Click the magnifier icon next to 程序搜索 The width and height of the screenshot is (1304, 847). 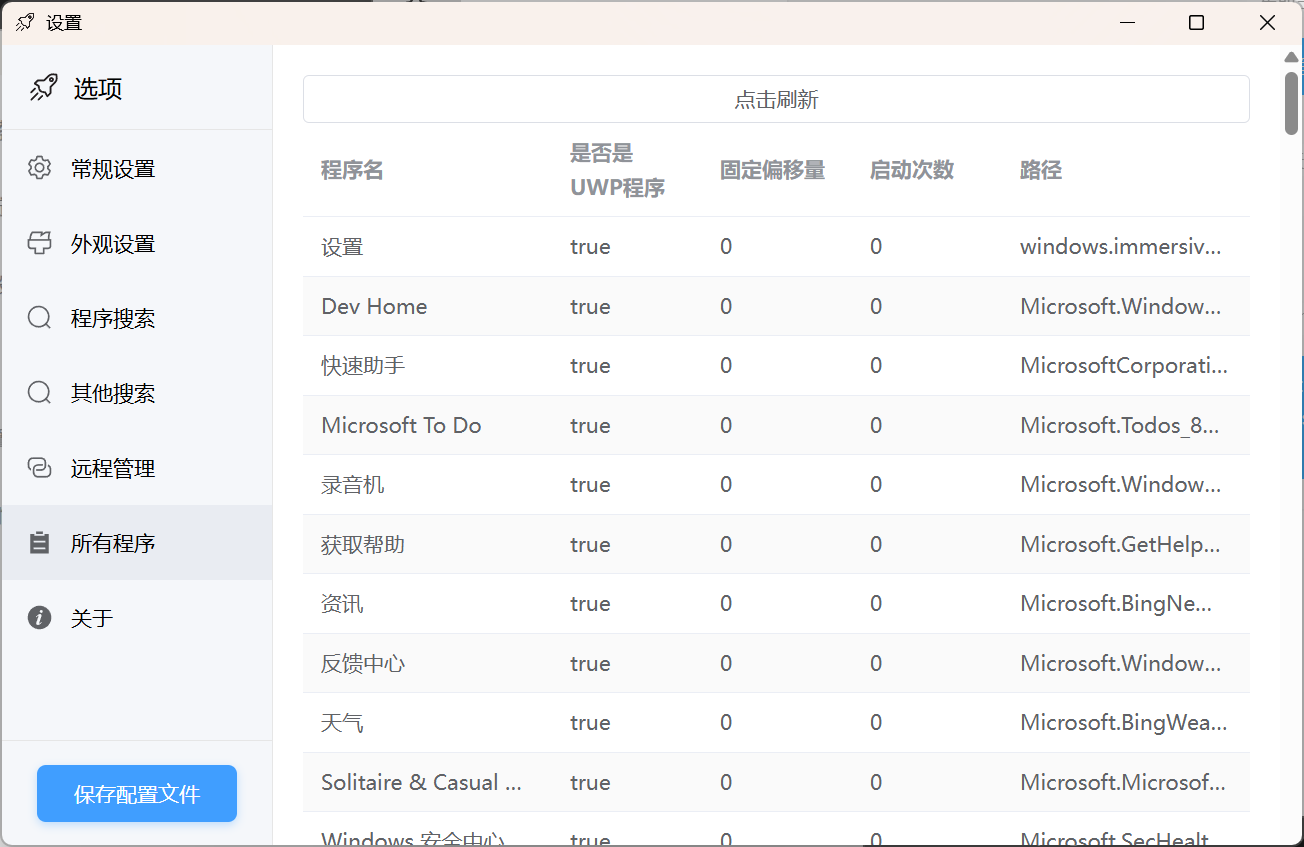coord(39,318)
